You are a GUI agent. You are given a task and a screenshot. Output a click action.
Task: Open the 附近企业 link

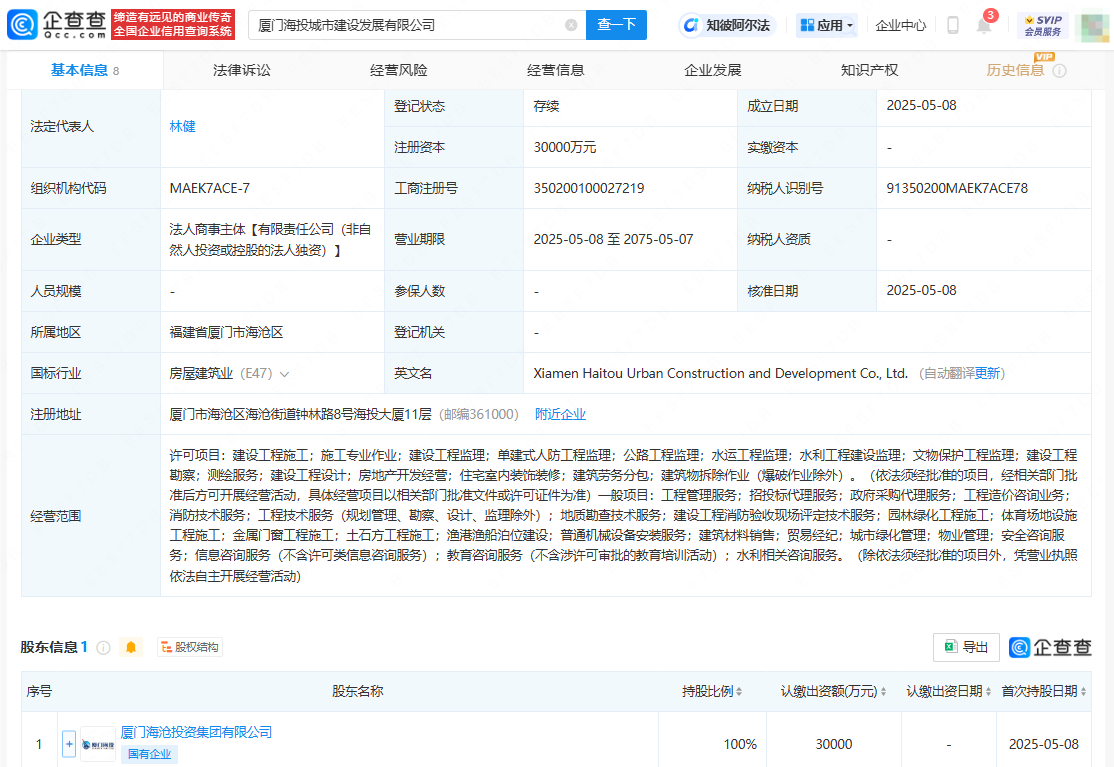(560, 414)
